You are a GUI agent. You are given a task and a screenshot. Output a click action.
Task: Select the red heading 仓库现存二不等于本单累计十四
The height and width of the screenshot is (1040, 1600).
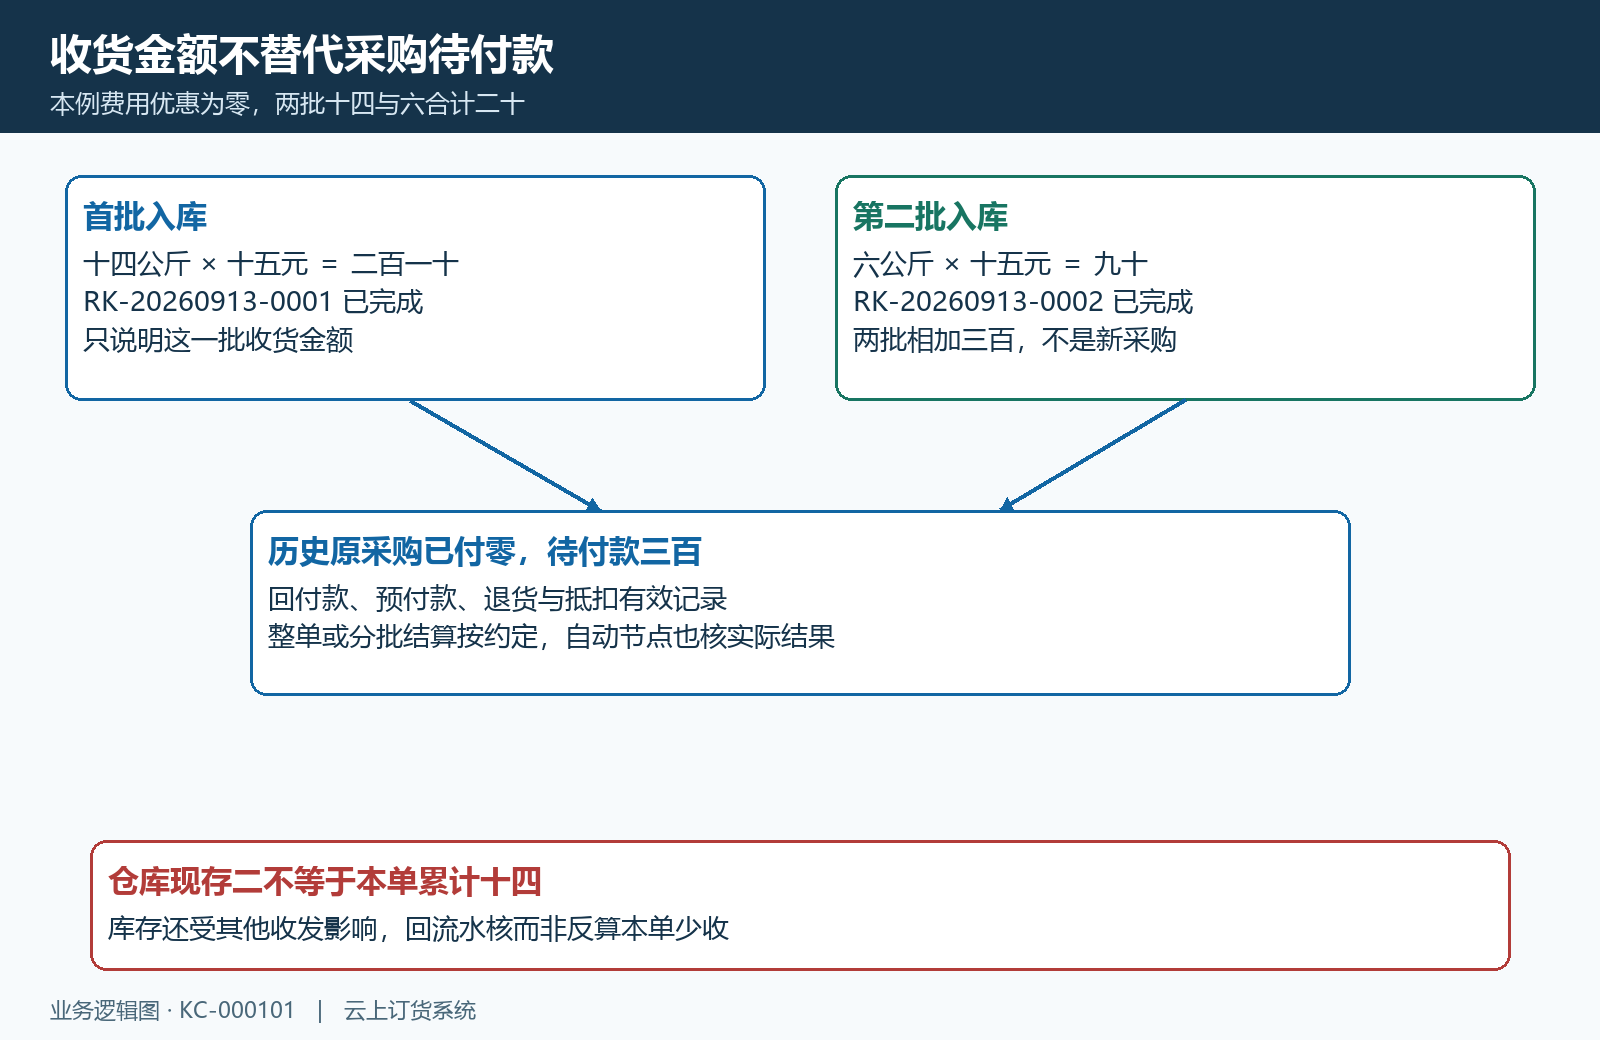325,881
